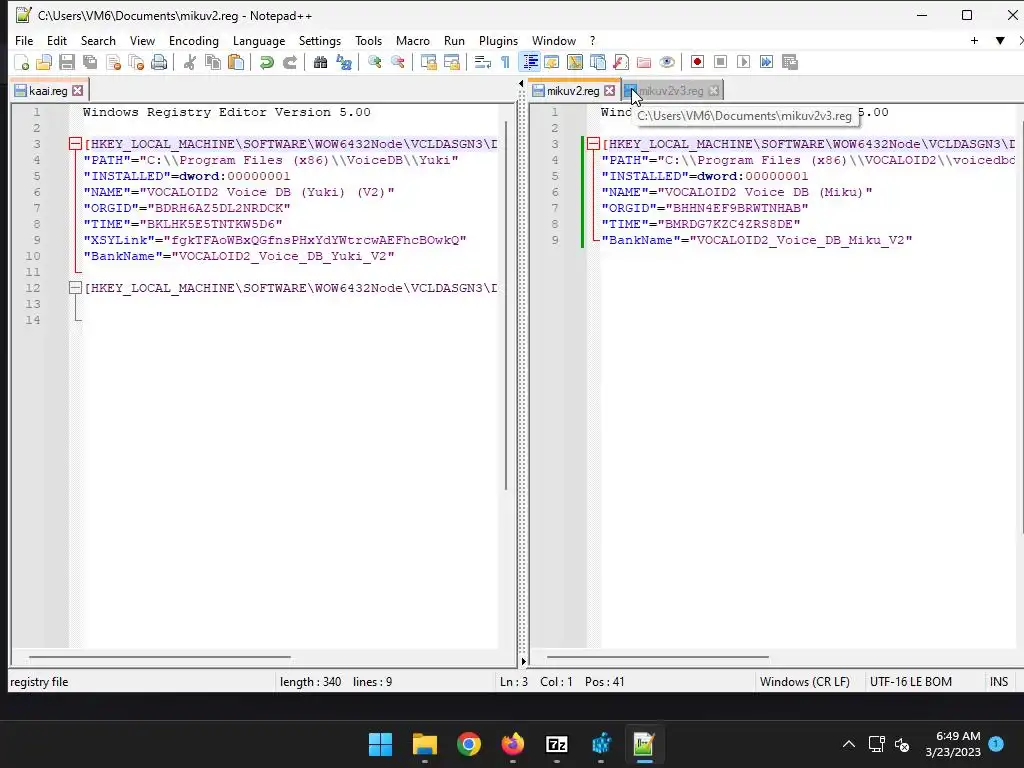Click Run macro multiple times icon
This screenshot has width=1024, height=768.
pos(766,62)
